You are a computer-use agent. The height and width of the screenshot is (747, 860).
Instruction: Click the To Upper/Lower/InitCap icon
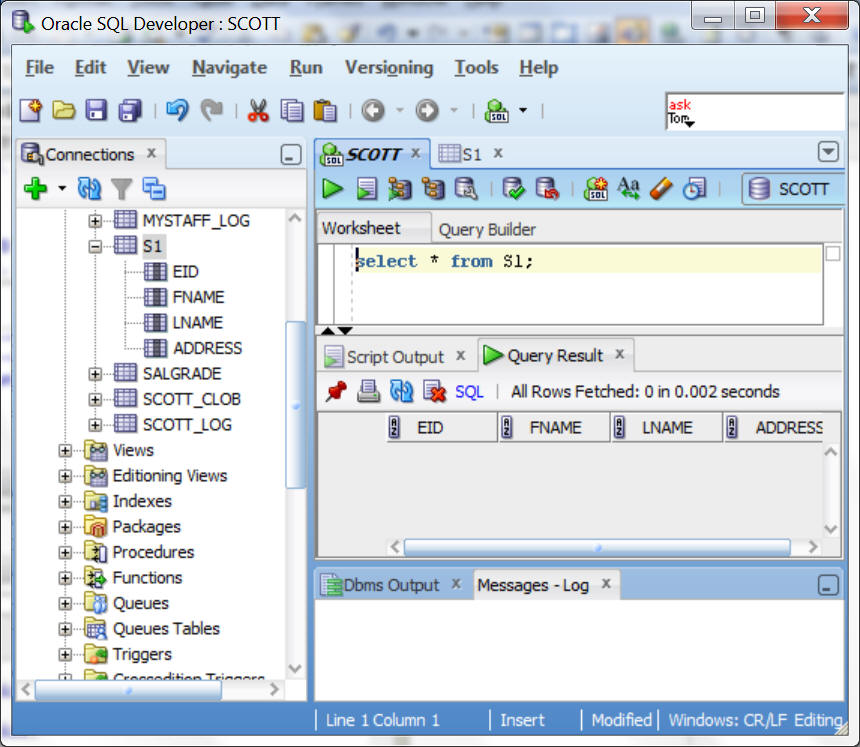[629, 189]
